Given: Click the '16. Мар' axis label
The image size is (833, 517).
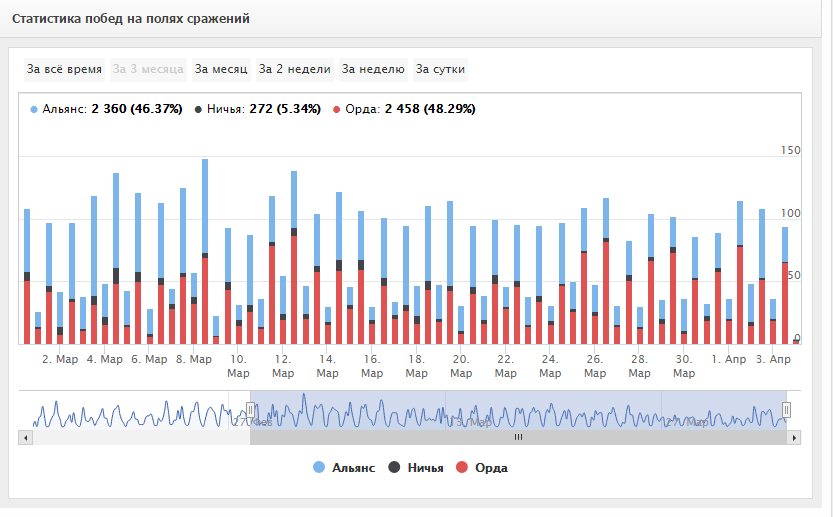Looking at the screenshot, I should tap(372, 367).
